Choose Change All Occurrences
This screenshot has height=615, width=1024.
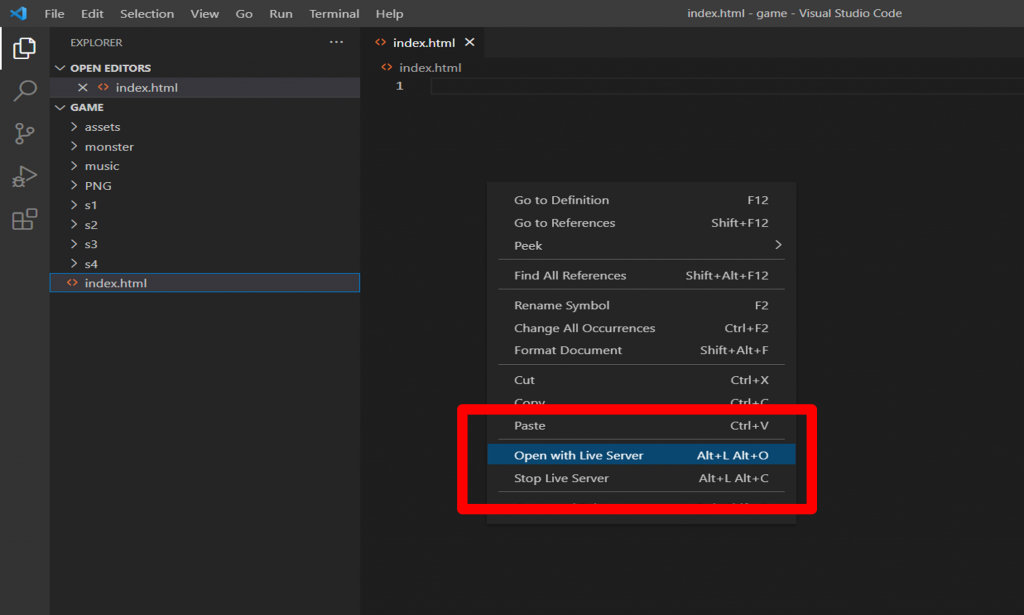[641, 328]
